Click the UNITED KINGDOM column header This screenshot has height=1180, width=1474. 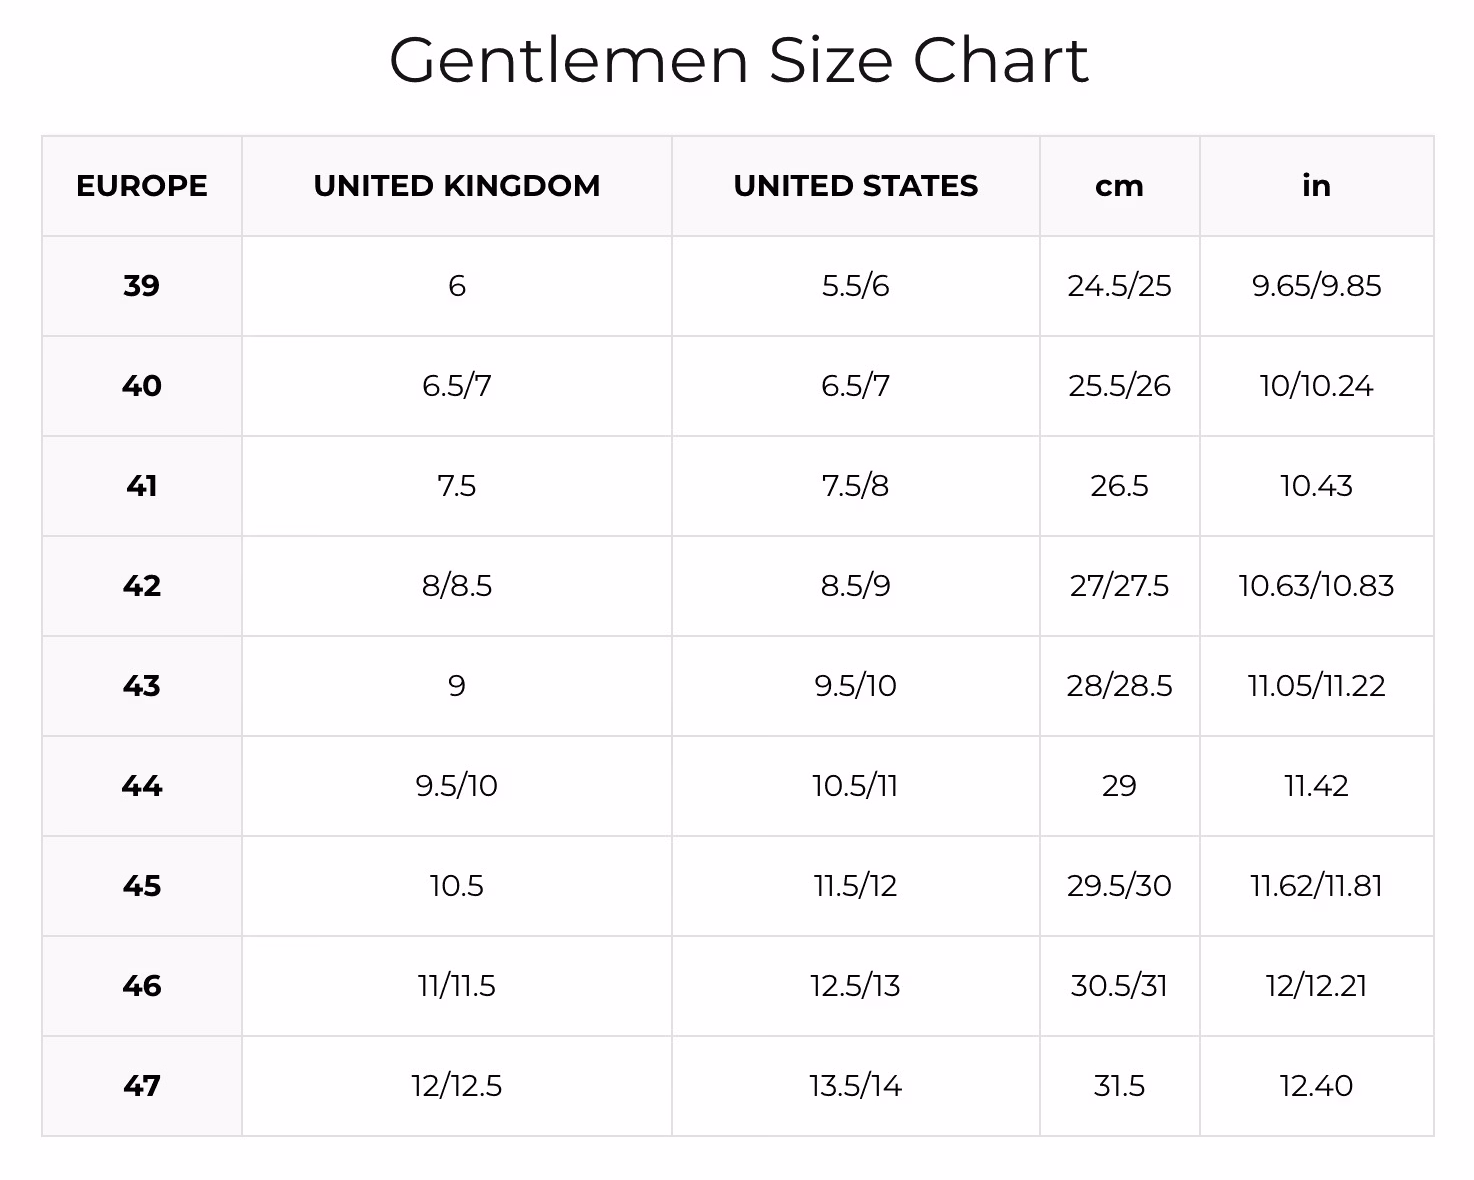coord(457,186)
